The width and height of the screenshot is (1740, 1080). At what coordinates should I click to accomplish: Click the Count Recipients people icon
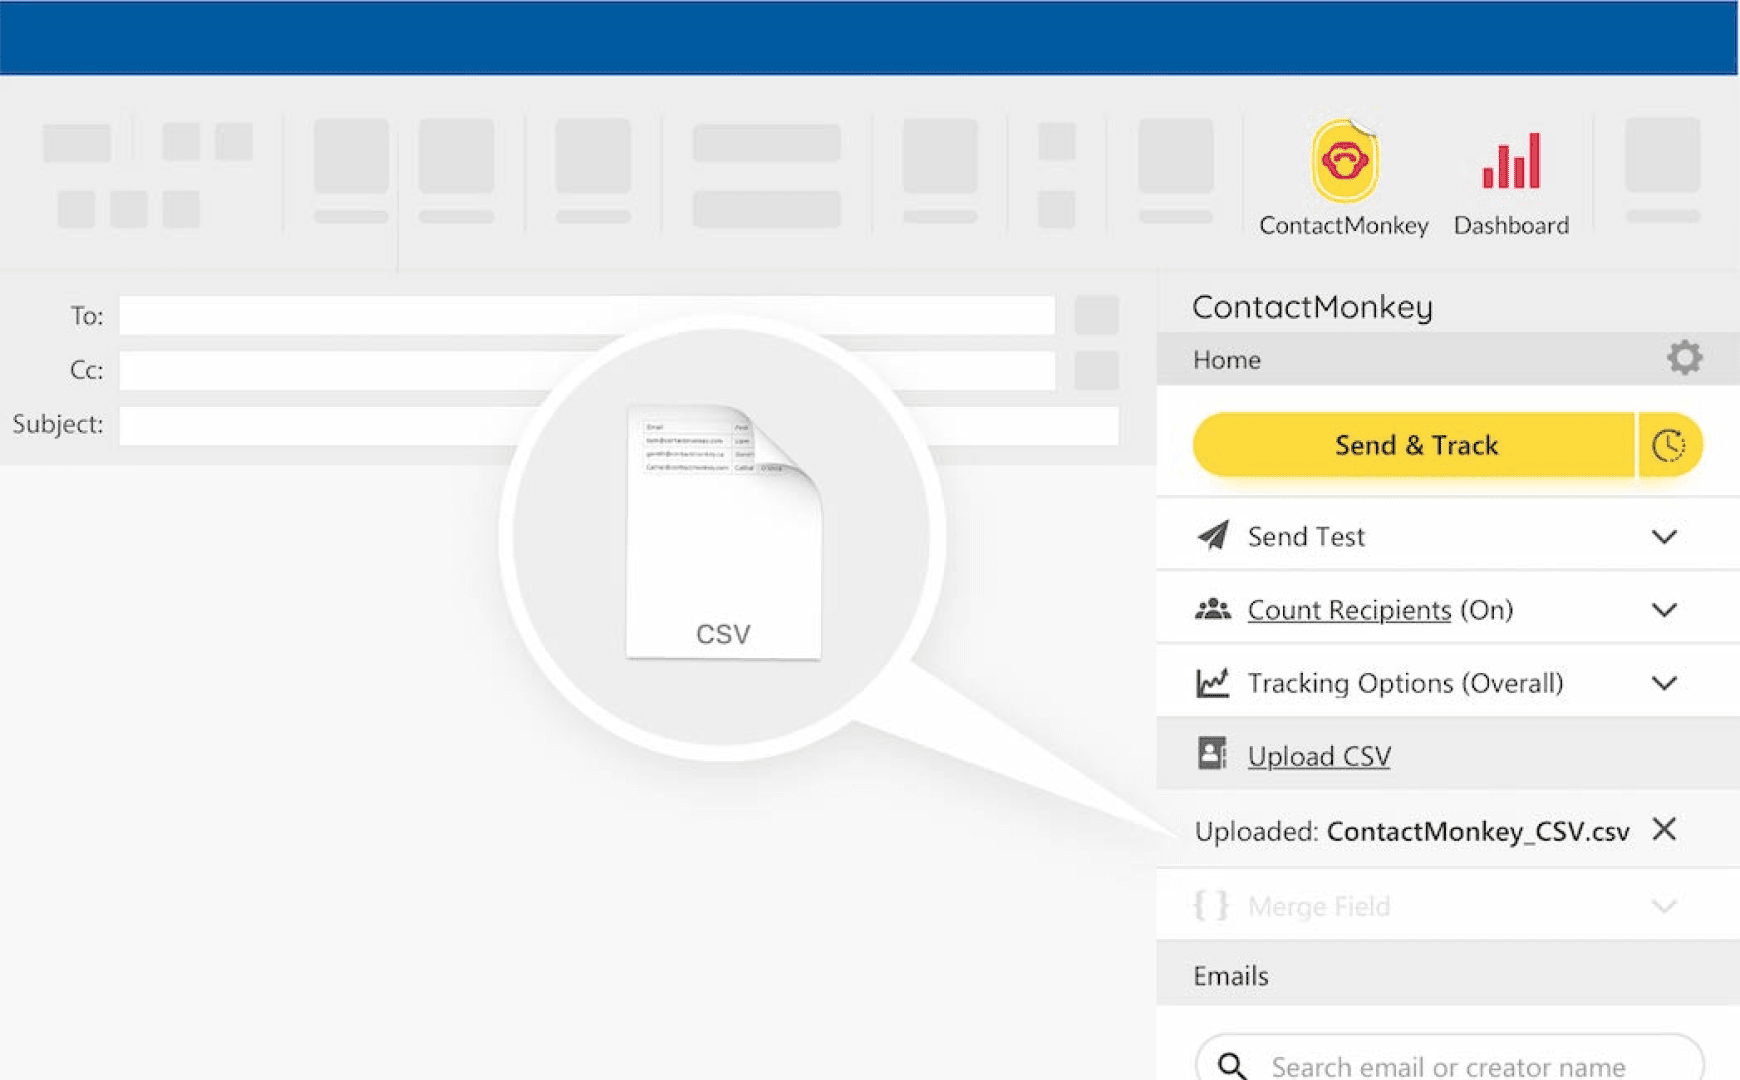pos(1213,609)
